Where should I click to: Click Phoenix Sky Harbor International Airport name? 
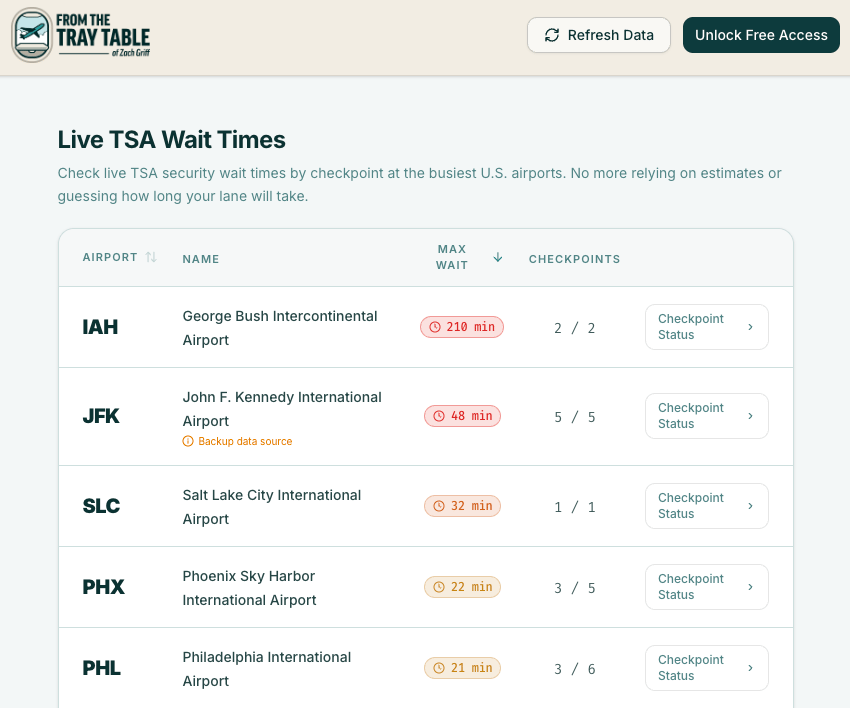pos(249,588)
